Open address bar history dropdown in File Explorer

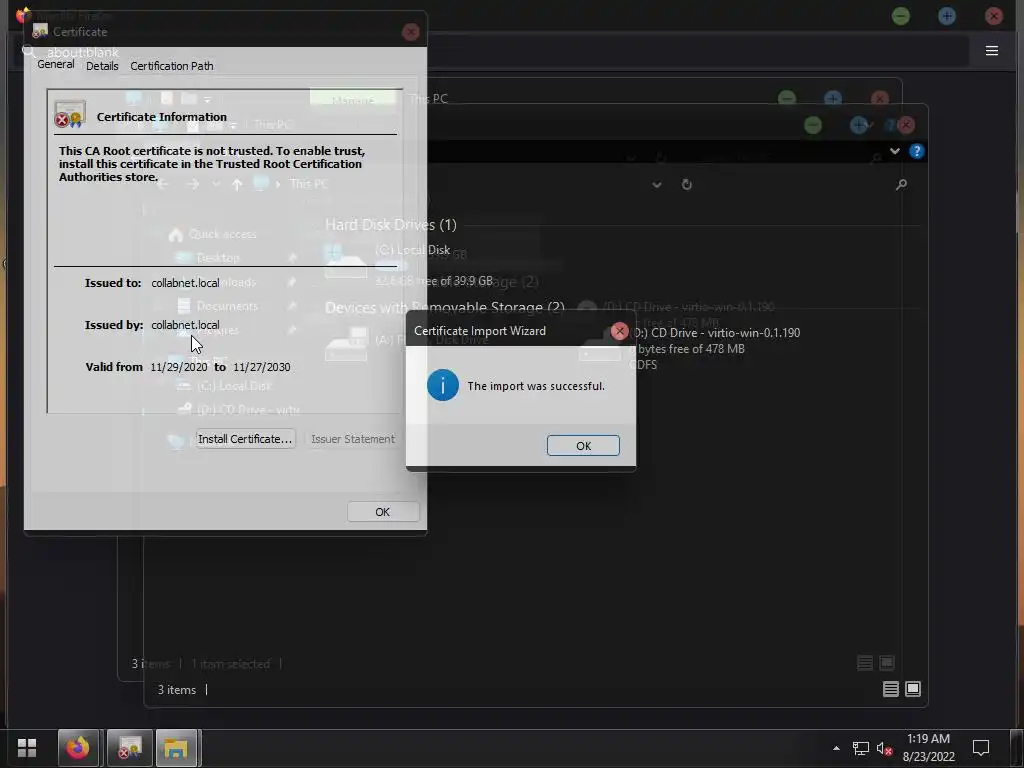[657, 185]
